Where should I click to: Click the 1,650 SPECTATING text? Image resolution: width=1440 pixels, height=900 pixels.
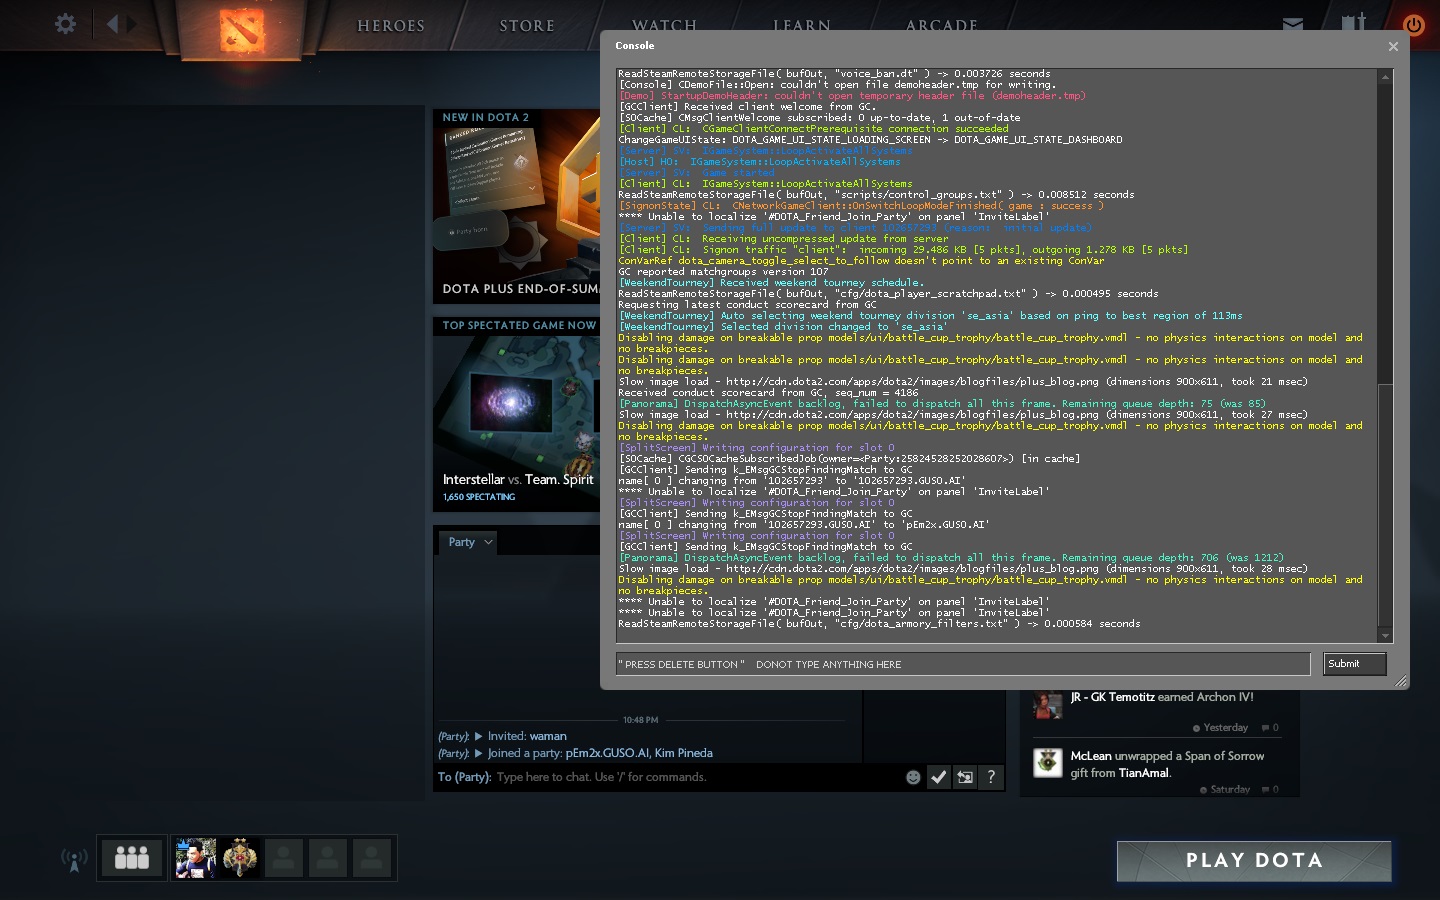479,497
